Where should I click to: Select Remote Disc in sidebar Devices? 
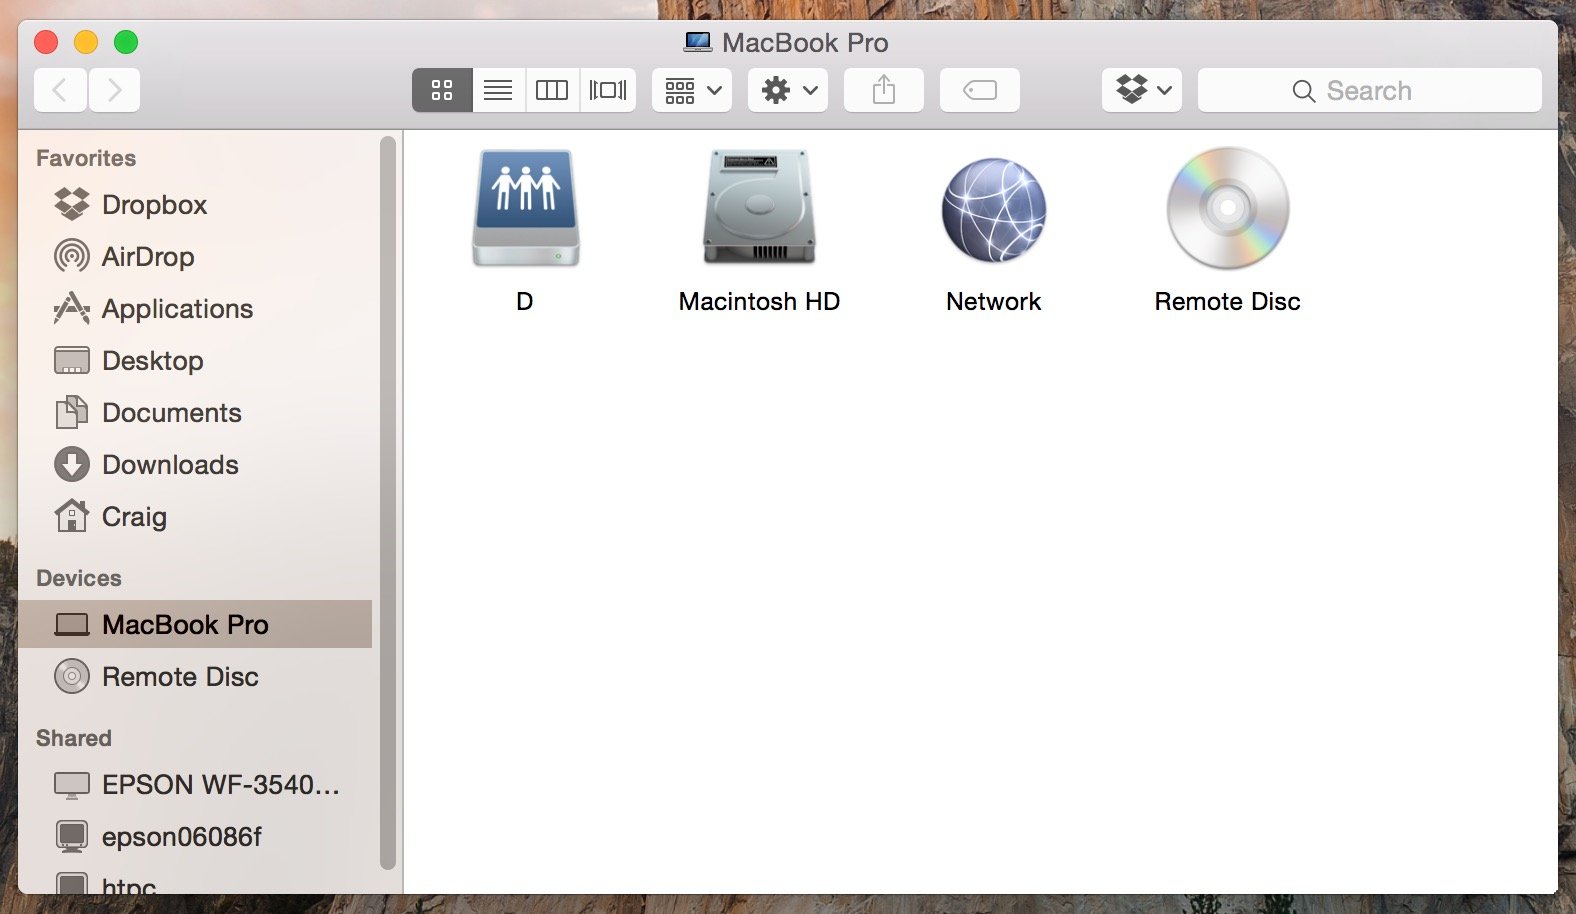click(195, 677)
